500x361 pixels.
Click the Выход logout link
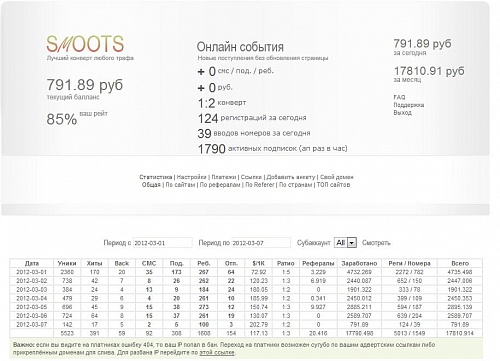(403, 113)
